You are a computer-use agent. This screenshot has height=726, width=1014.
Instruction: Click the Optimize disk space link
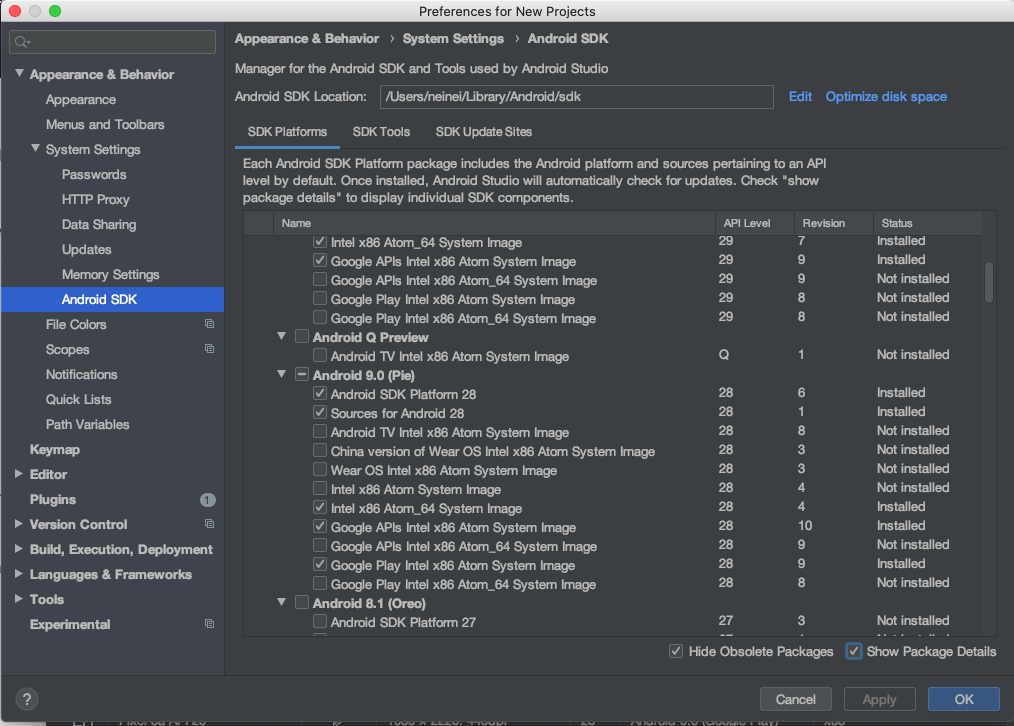[x=886, y=96]
